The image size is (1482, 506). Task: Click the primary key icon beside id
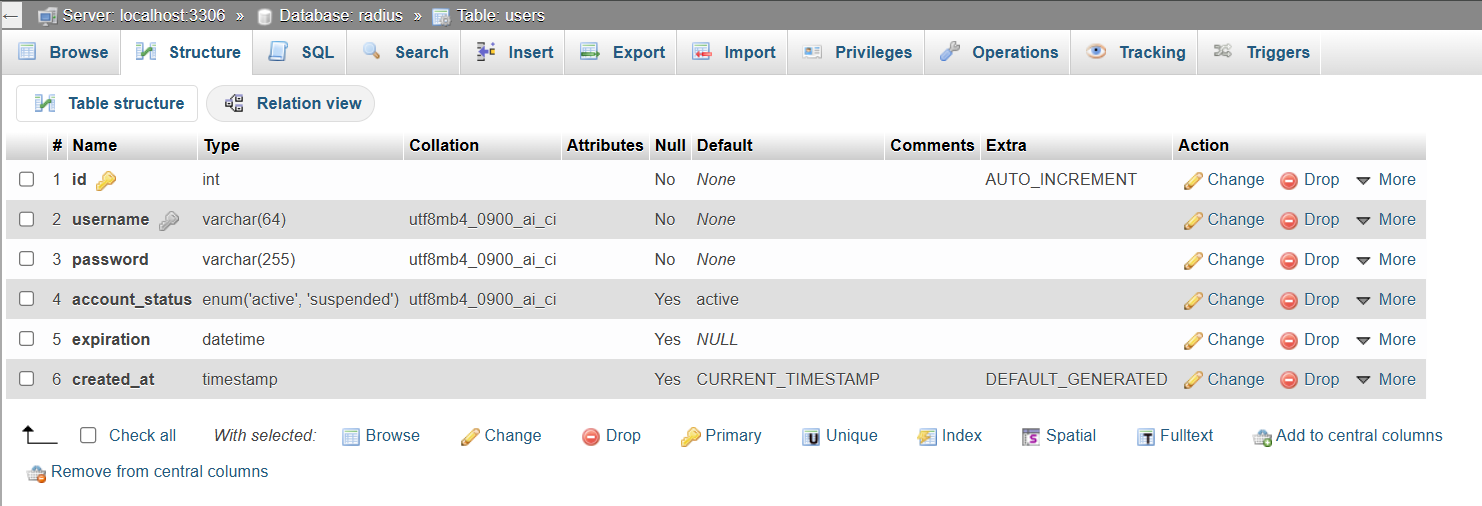pos(106,180)
